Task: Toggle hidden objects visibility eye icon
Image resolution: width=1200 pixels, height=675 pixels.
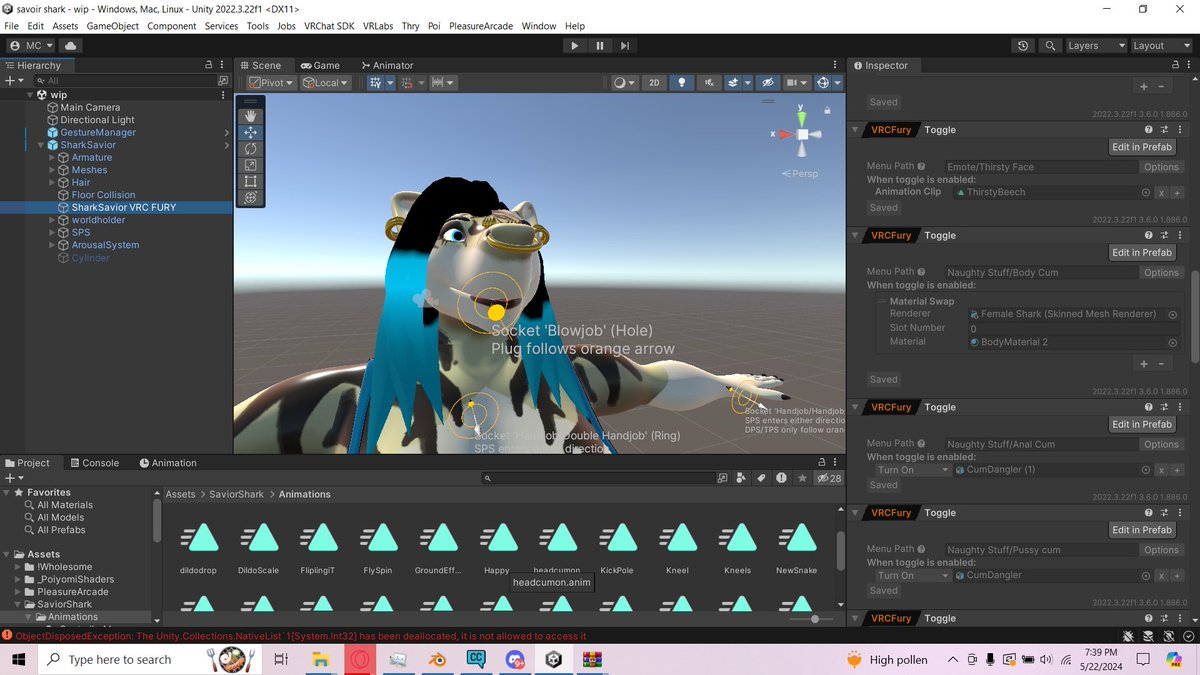Action: pos(767,83)
